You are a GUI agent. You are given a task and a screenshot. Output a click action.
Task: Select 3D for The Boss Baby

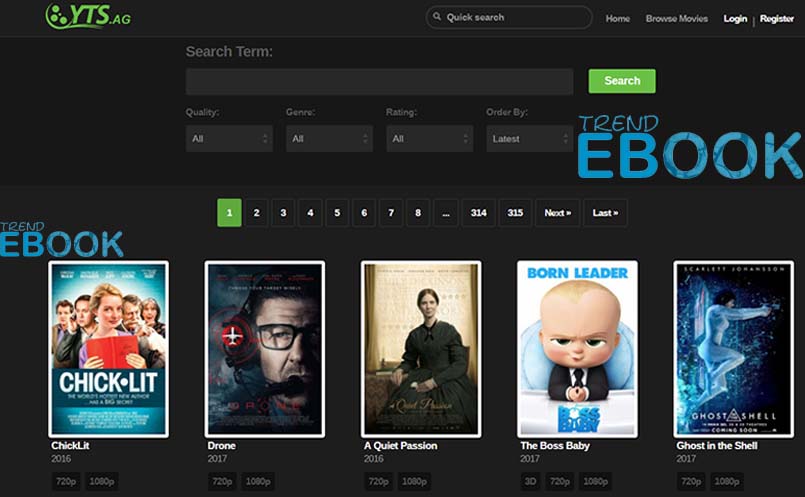click(x=530, y=481)
